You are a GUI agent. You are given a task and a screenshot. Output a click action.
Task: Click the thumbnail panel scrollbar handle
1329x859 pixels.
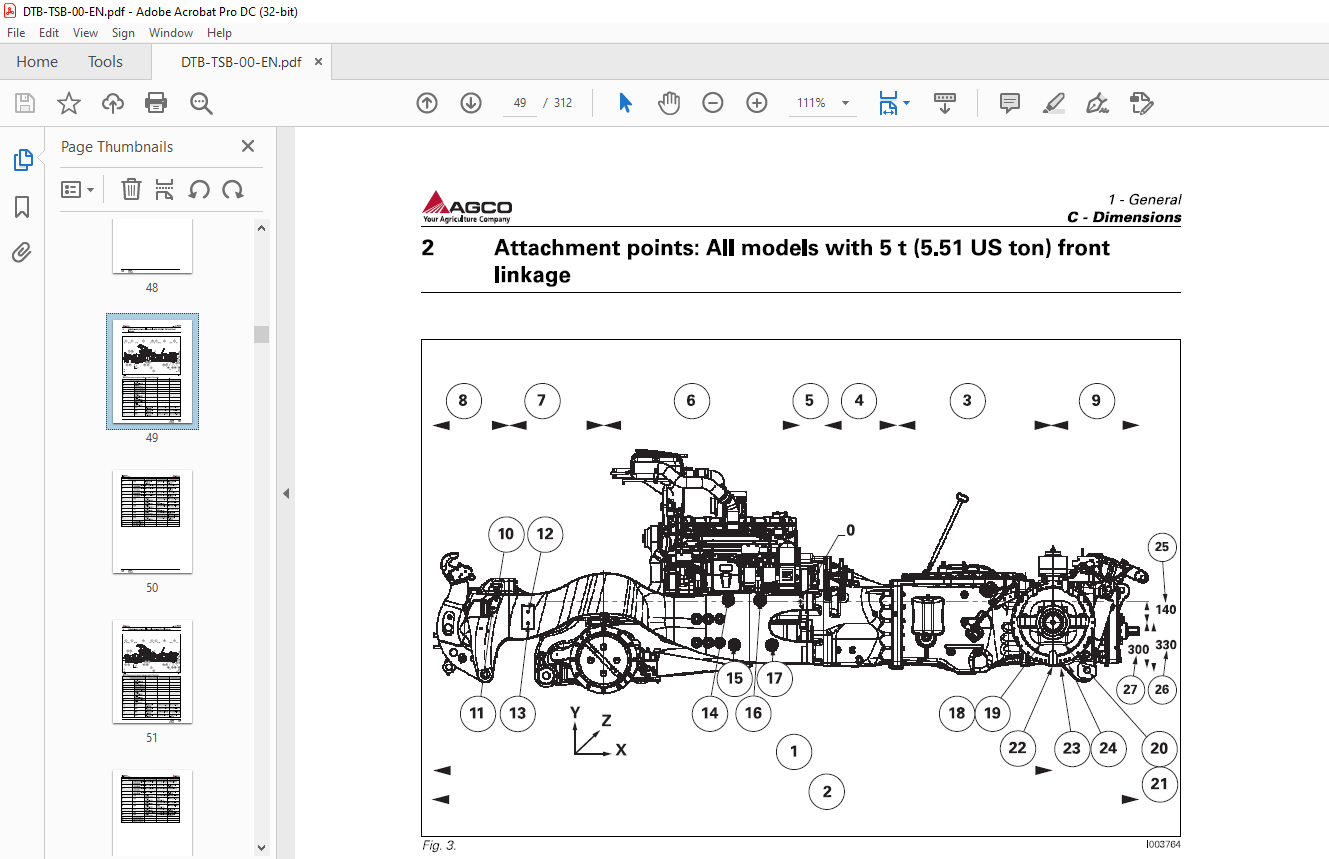pyautogui.click(x=262, y=334)
